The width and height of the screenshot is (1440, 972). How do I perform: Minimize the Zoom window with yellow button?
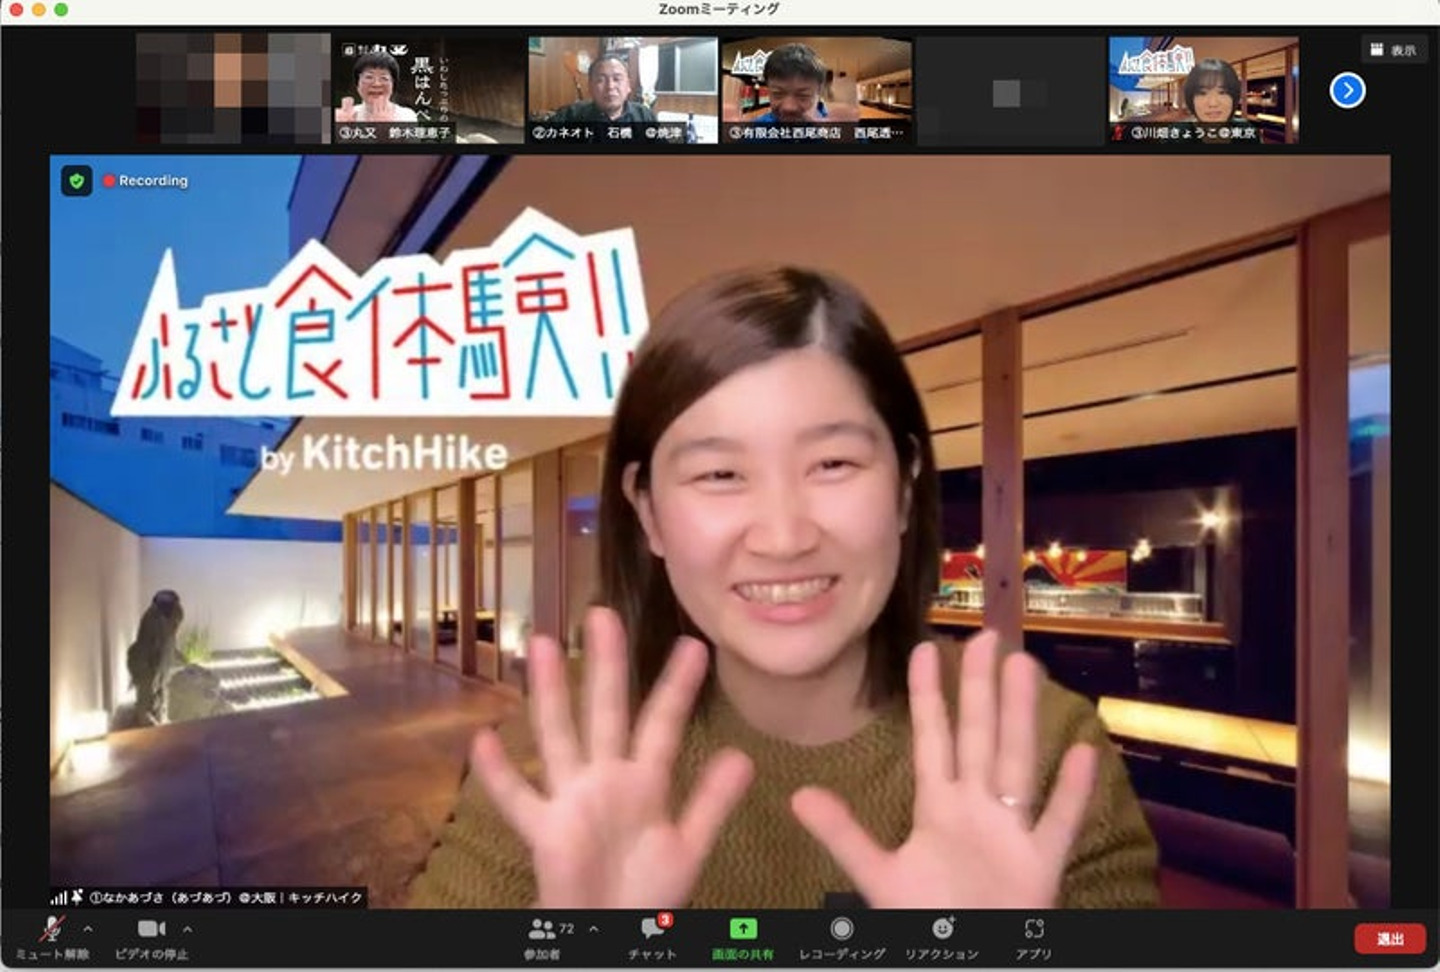pos(38,10)
